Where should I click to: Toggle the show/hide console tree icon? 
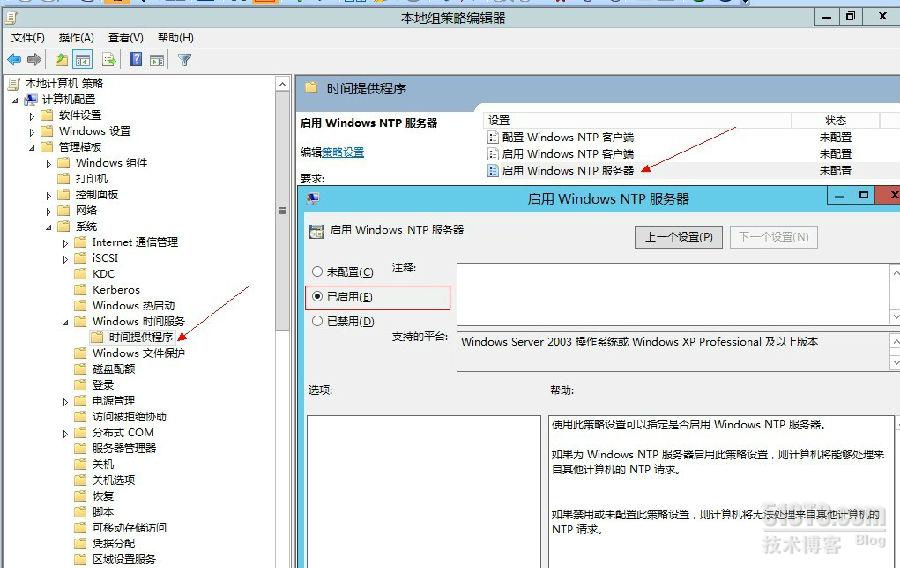click(x=83, y=59)
